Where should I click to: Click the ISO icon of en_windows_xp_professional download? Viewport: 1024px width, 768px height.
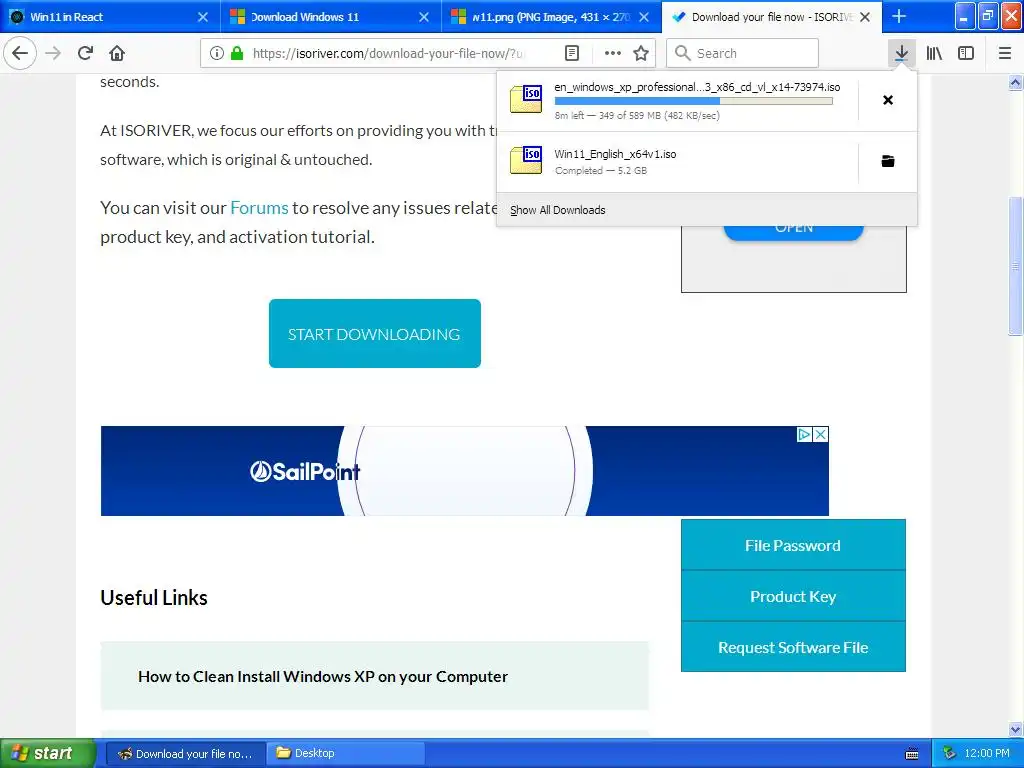pyautogui.click(x=526, y=99)
